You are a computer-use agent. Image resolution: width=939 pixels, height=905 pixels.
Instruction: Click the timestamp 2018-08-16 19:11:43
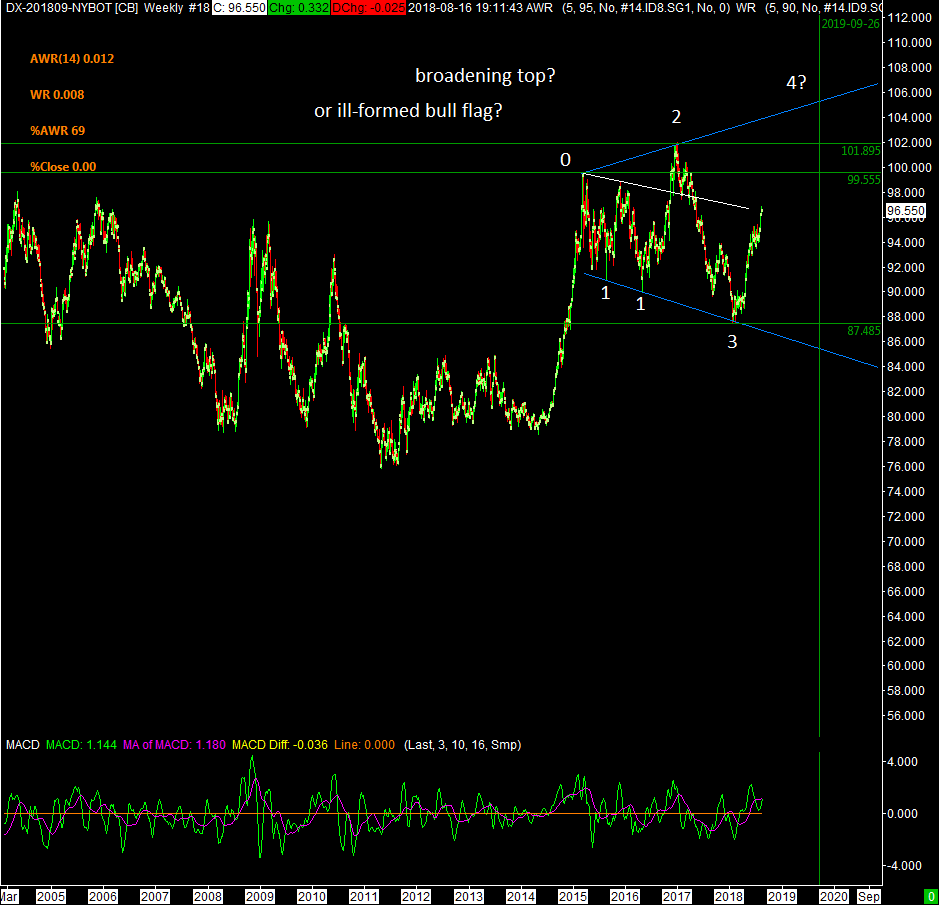tap(465, 8)
